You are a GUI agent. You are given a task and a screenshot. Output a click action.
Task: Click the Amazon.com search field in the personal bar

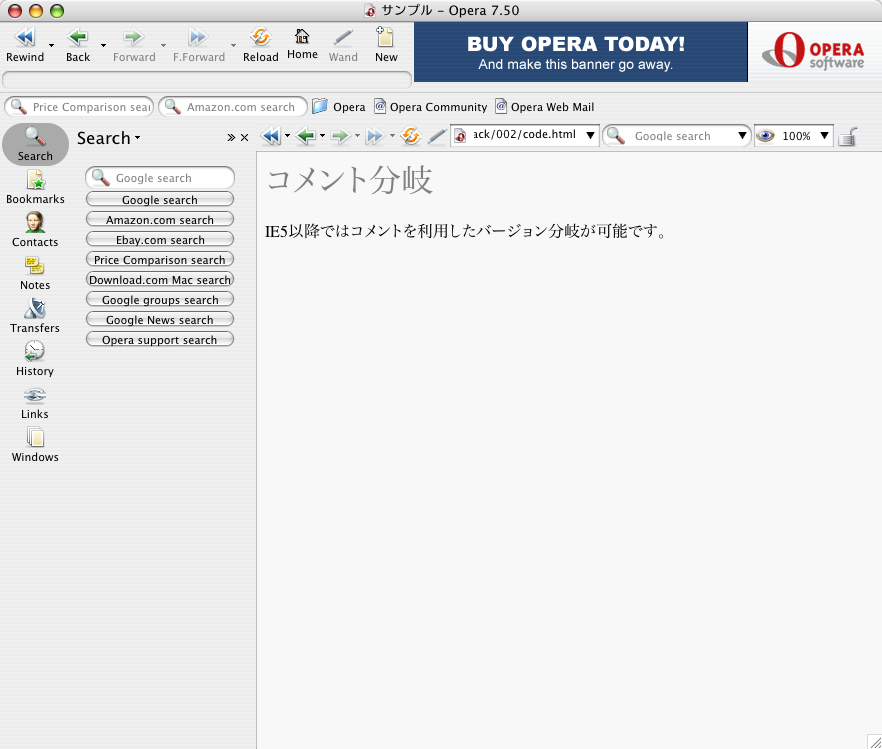tap(240, 107)
